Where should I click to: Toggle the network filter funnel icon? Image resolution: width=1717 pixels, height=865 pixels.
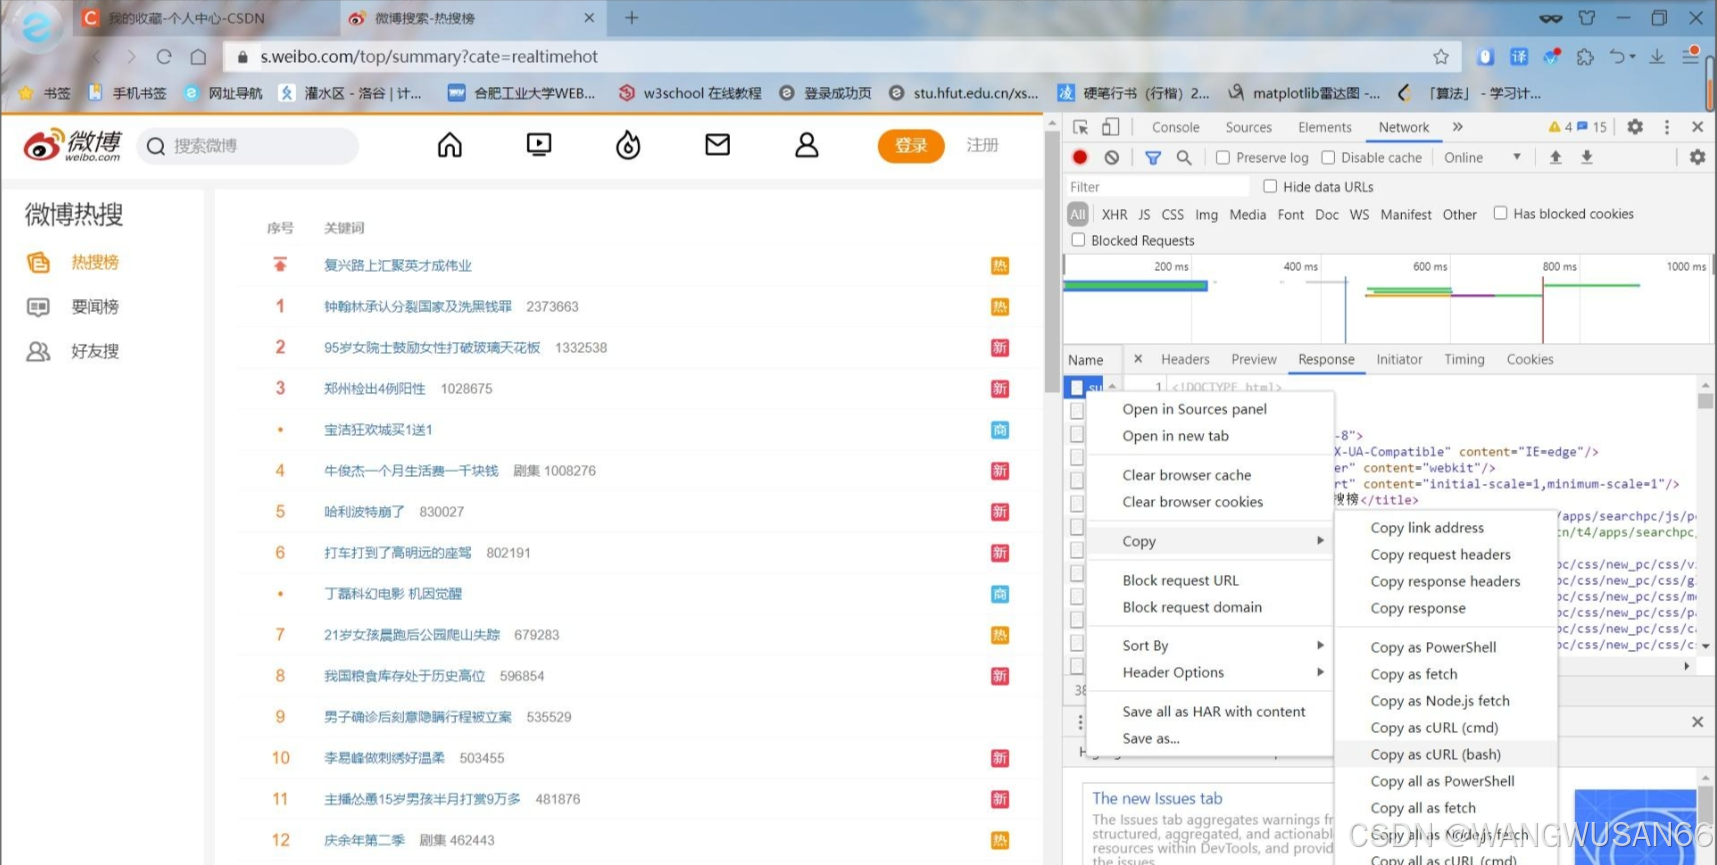tap(1153, 157)
